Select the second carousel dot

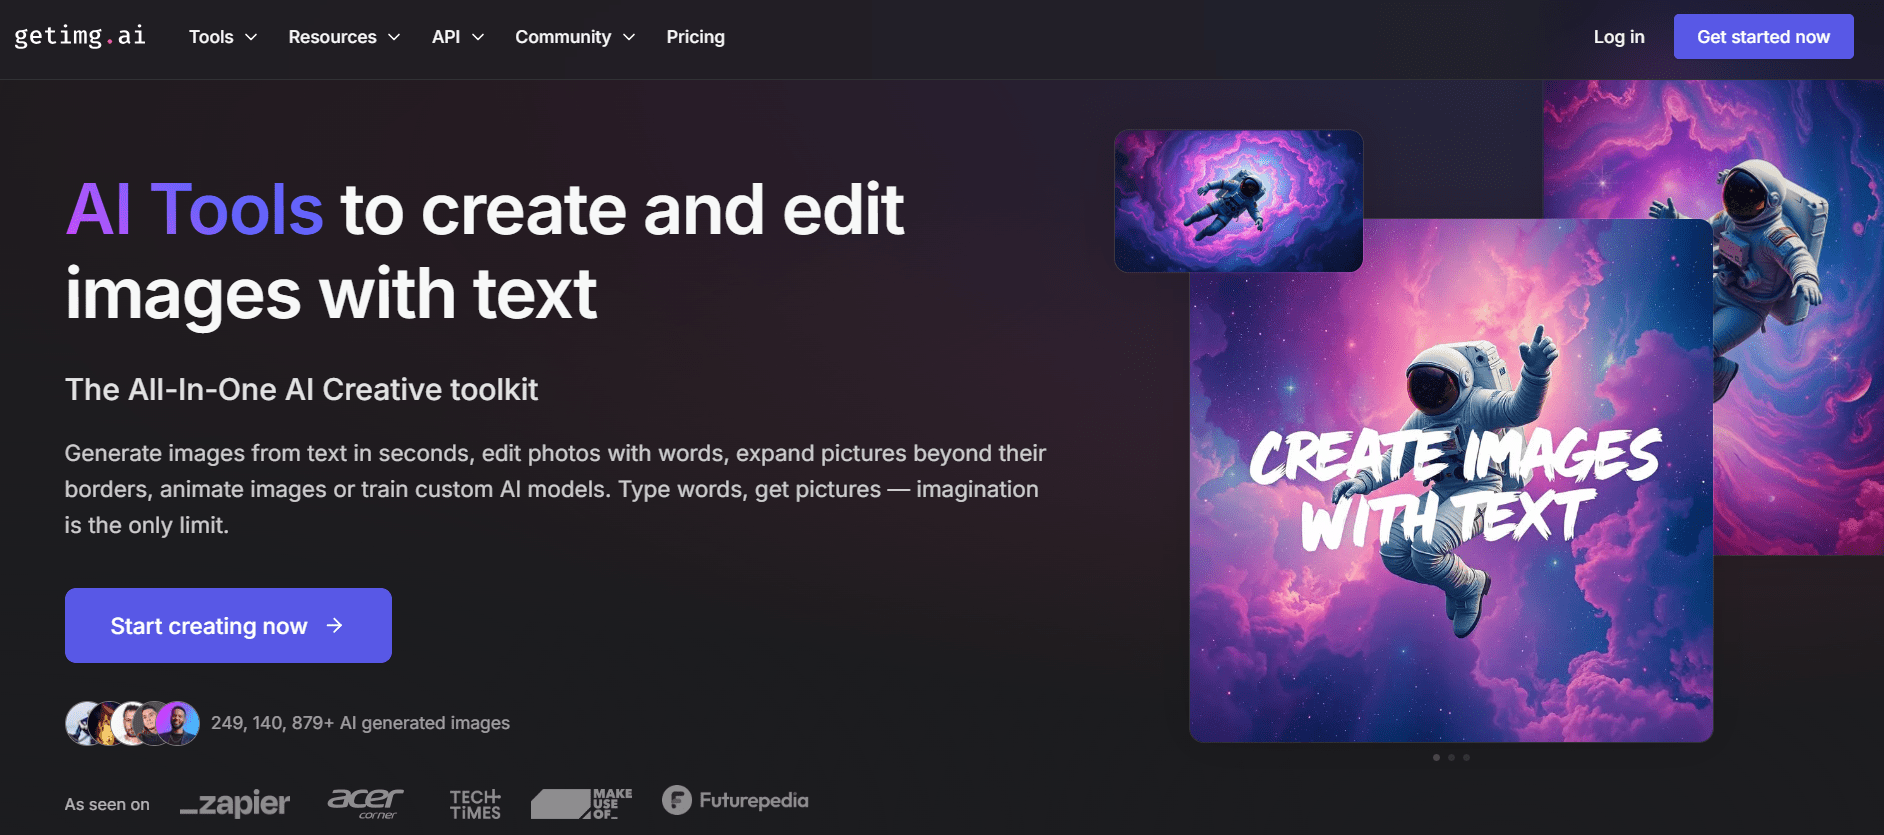pos(1451,757)
